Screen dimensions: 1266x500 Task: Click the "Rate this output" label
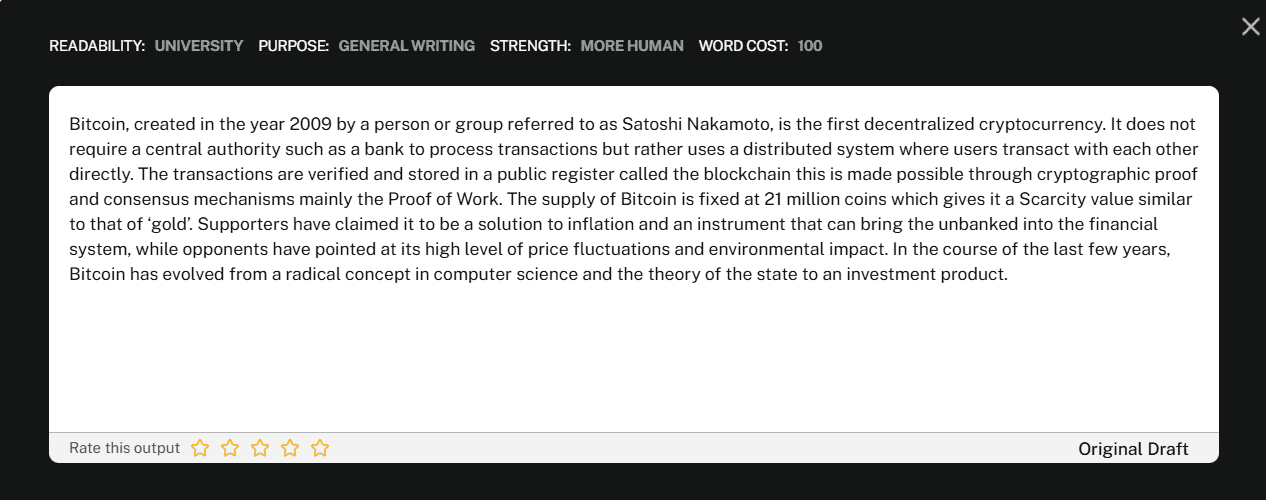[125, 448]
